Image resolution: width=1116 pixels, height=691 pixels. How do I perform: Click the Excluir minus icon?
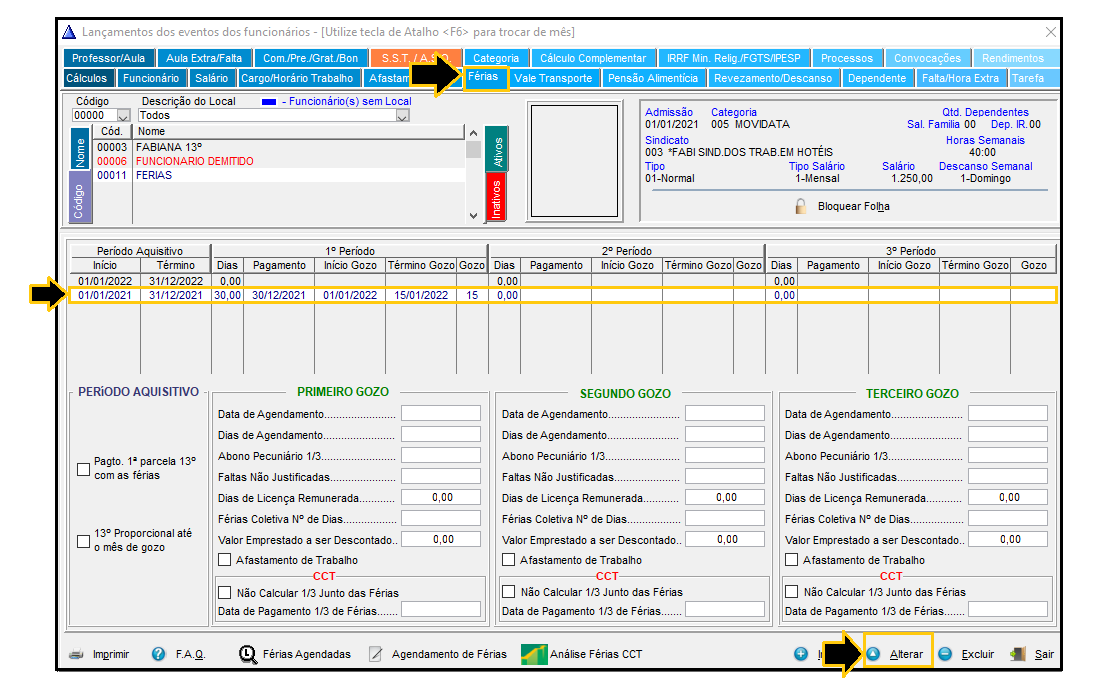pos(945,653)
